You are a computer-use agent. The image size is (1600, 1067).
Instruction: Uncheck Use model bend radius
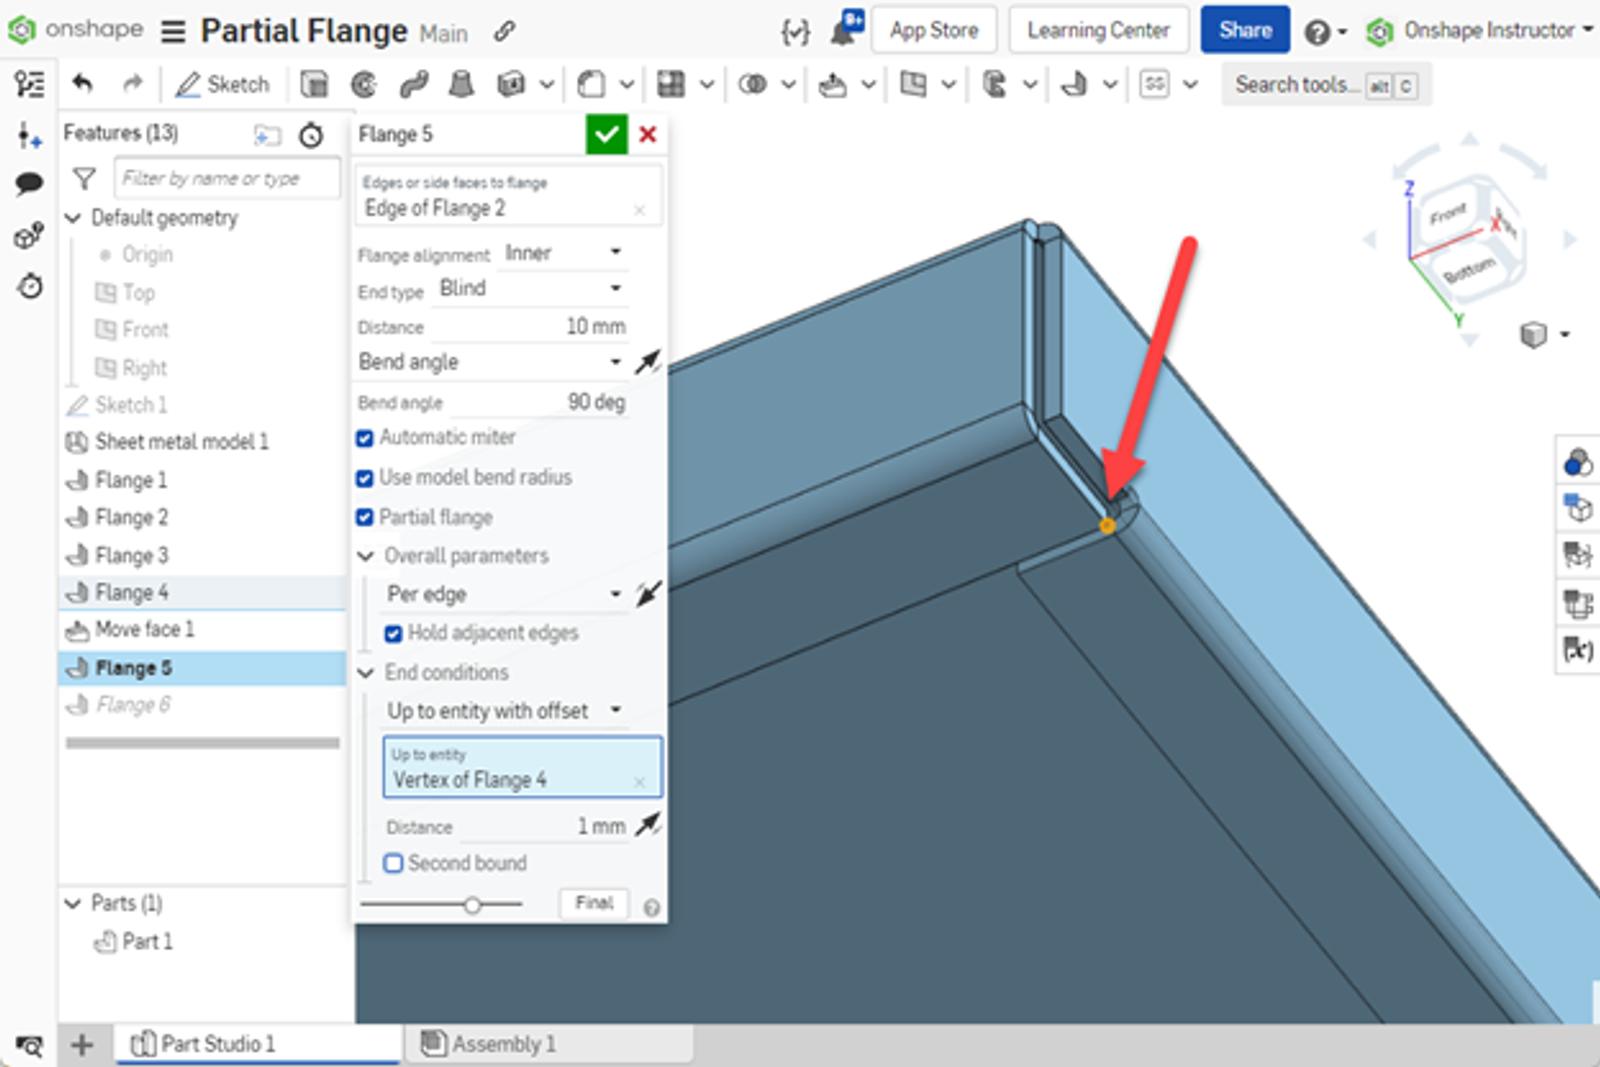coord(365,477)
